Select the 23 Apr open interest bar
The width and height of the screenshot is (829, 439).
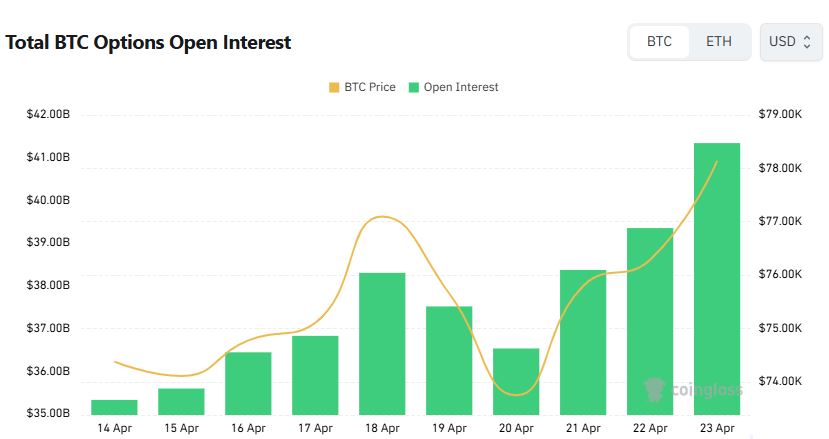click(x=717, y=278)
